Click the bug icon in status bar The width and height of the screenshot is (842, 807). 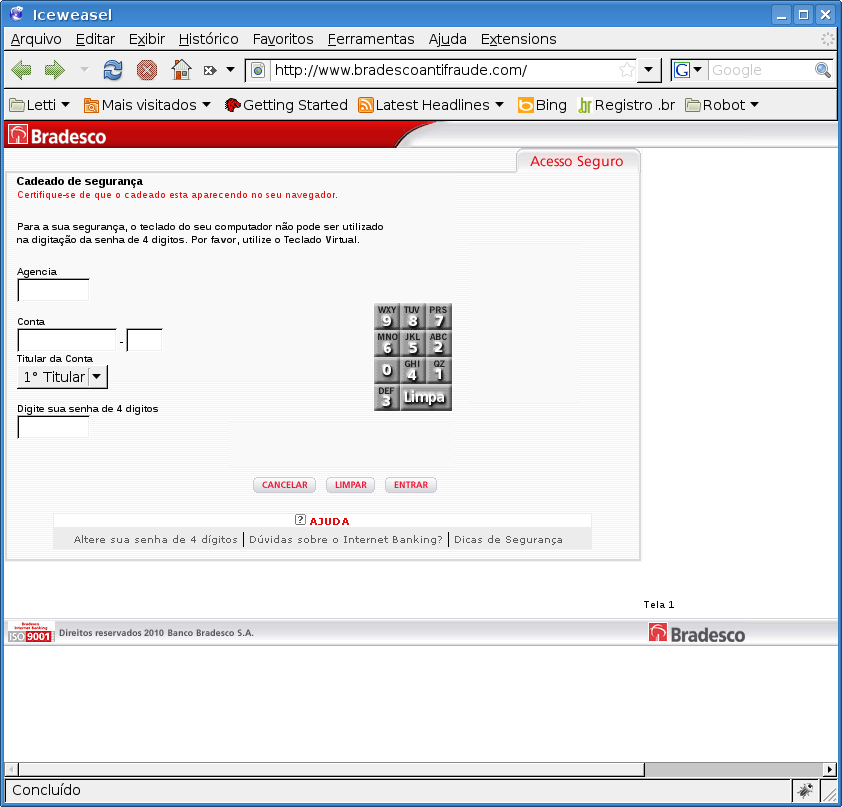point(804,790)
